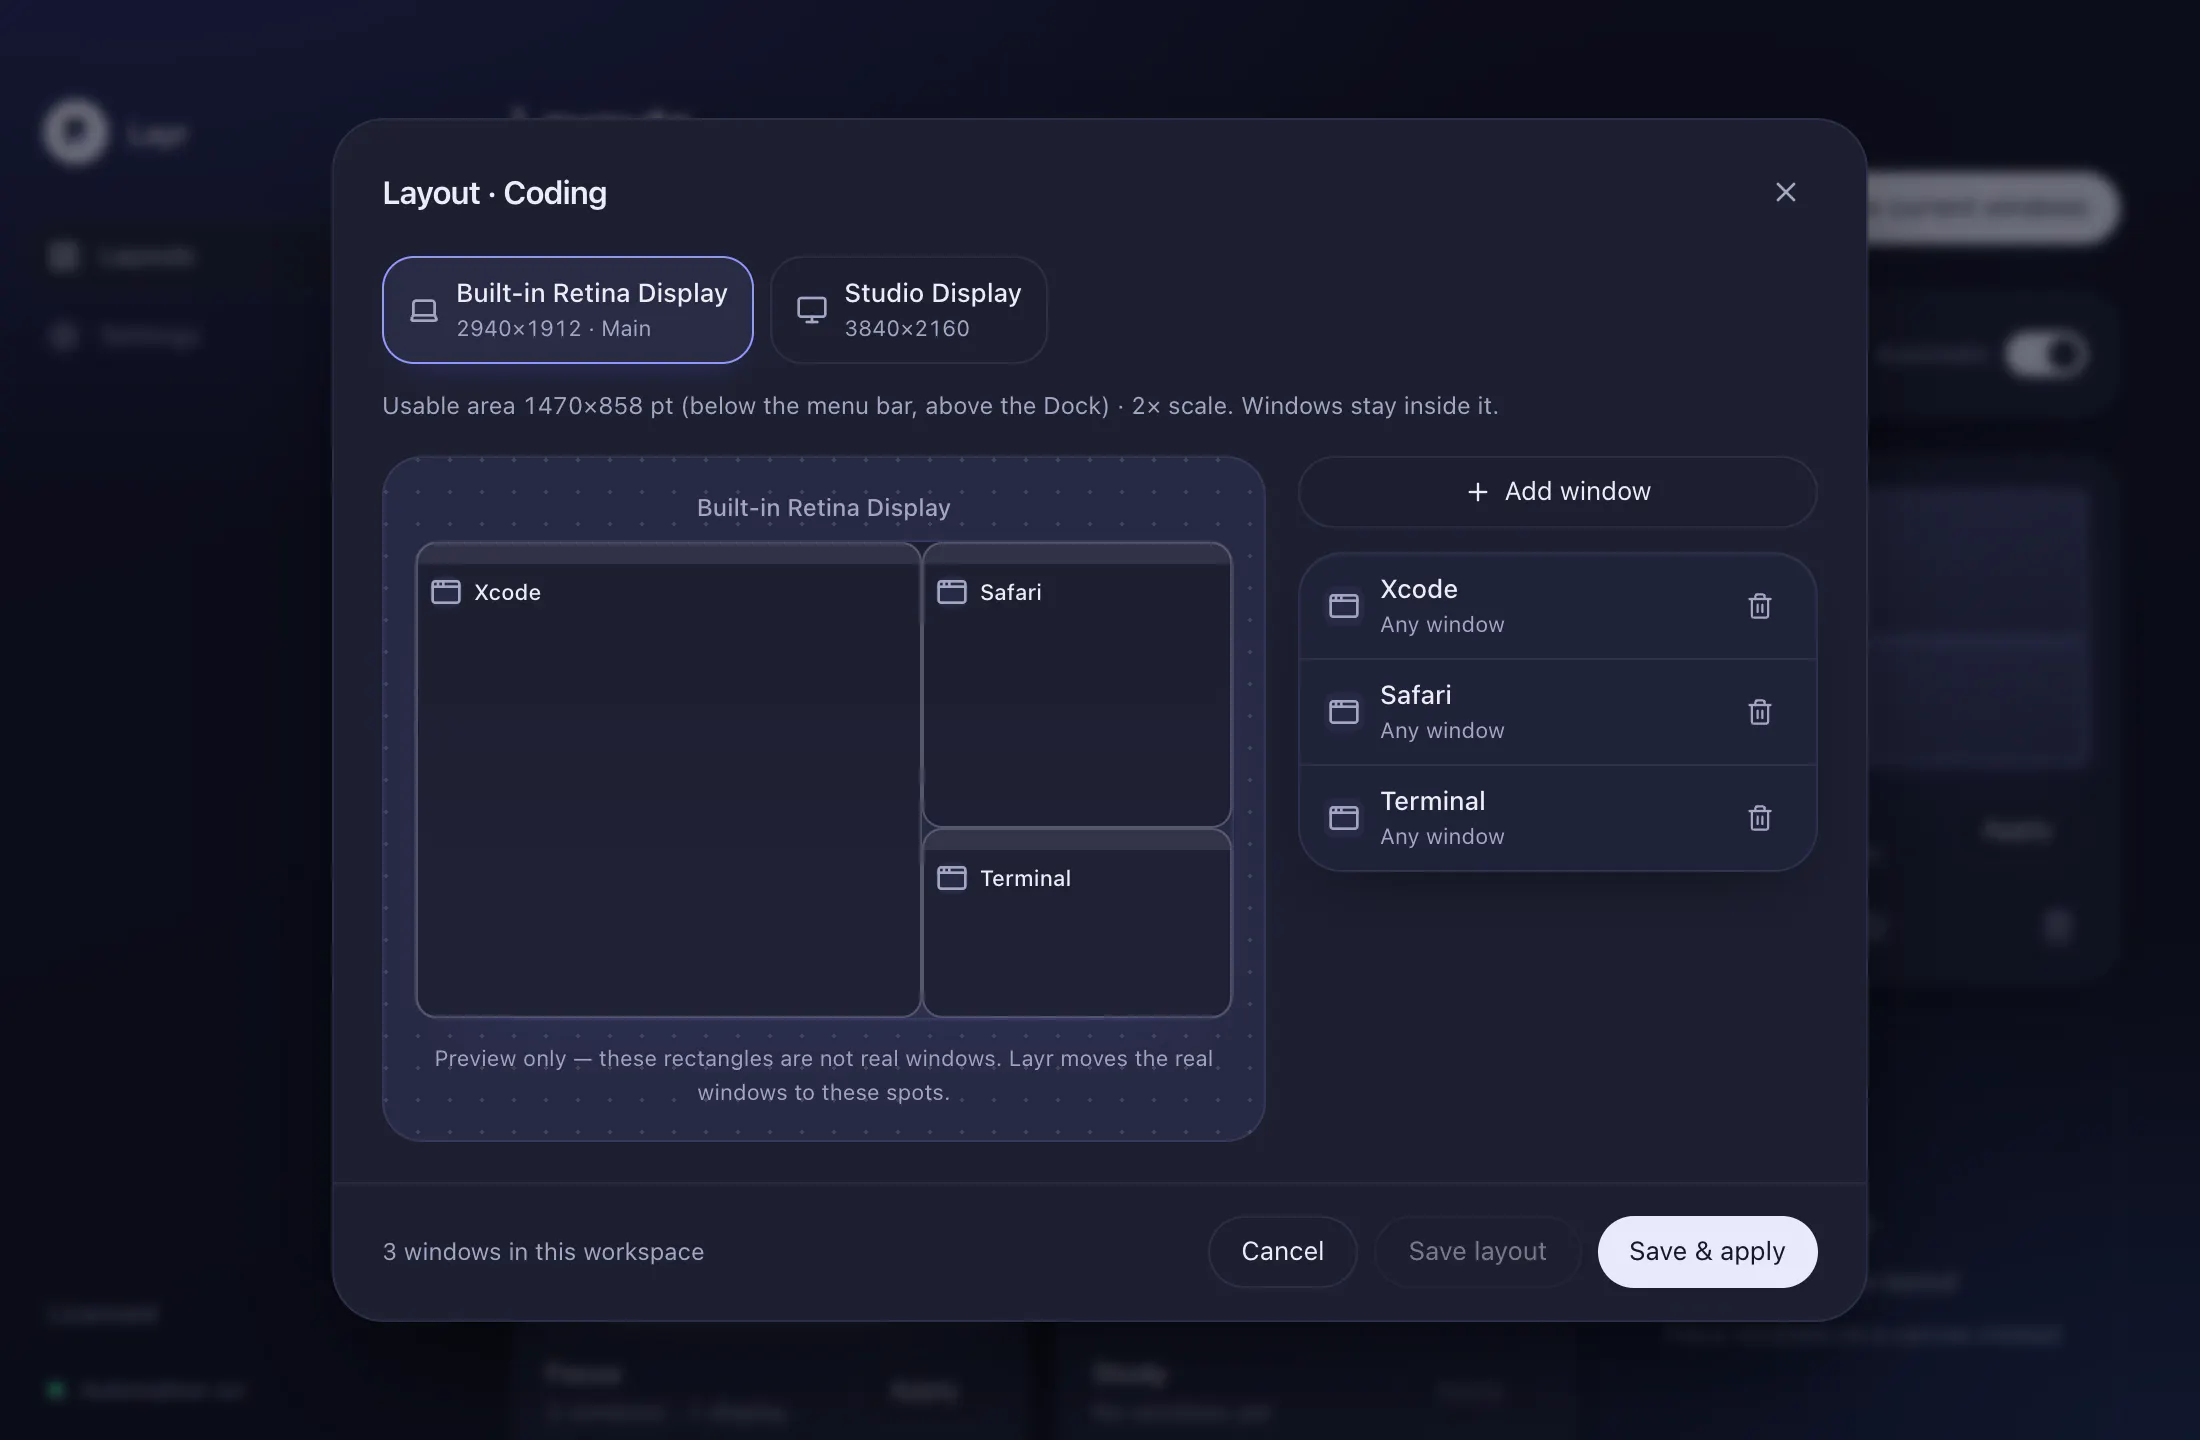Click the Terminal name in window list
This screenshot has height=1440, width=2200.
coord(1432,801)
